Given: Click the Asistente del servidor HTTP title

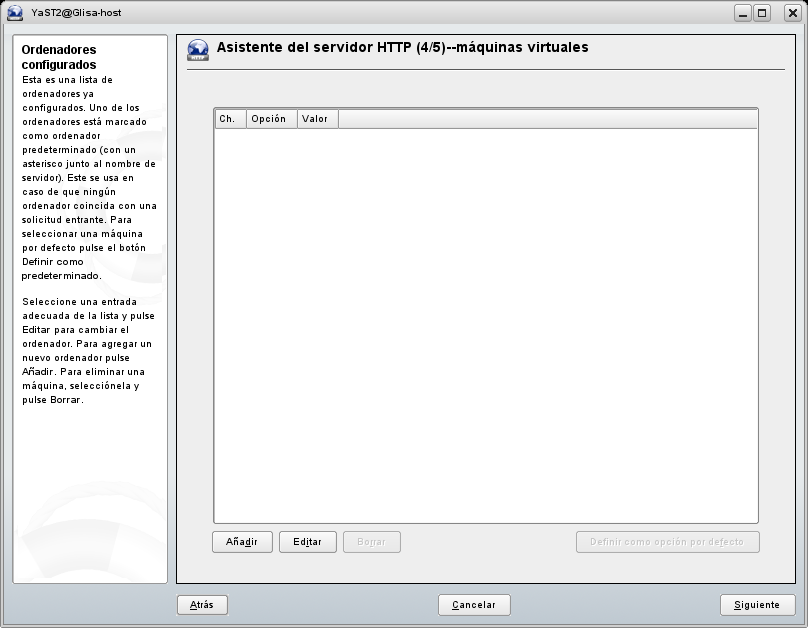Looking at the screenshot, I should pyautogui.click(x=402, y=47).
